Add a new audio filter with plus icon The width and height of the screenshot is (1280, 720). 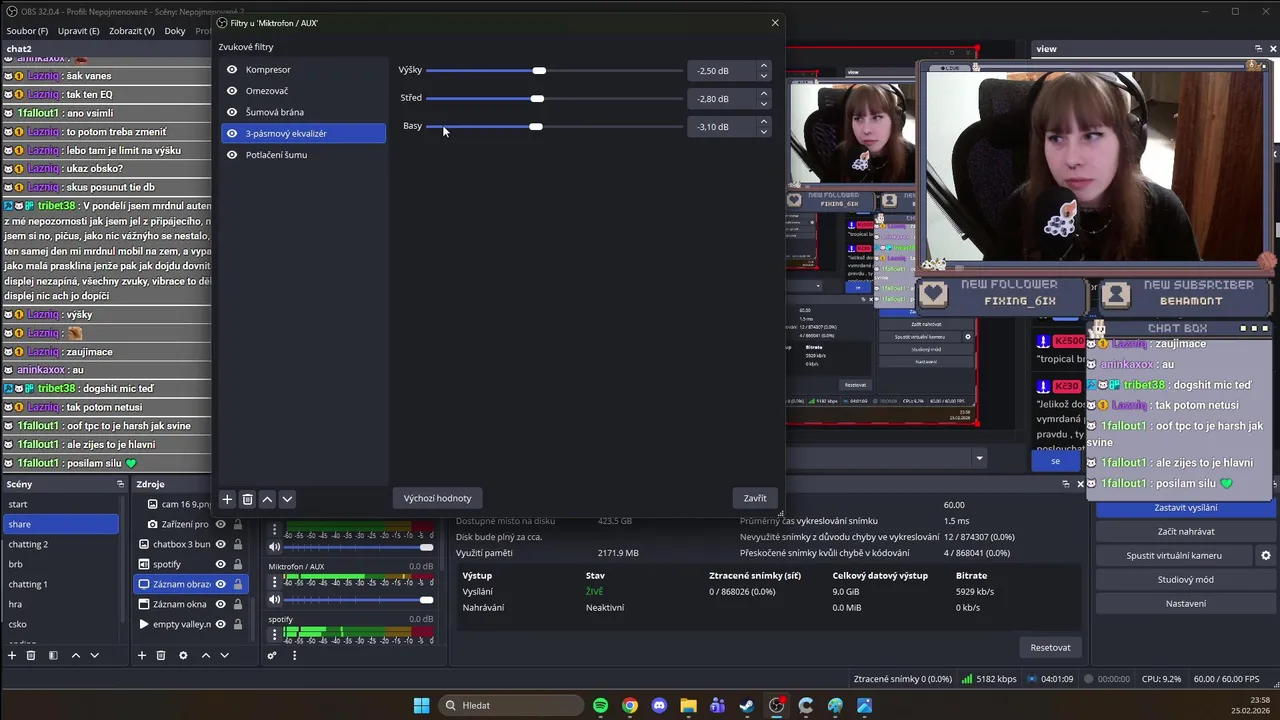tap(227, 499)
